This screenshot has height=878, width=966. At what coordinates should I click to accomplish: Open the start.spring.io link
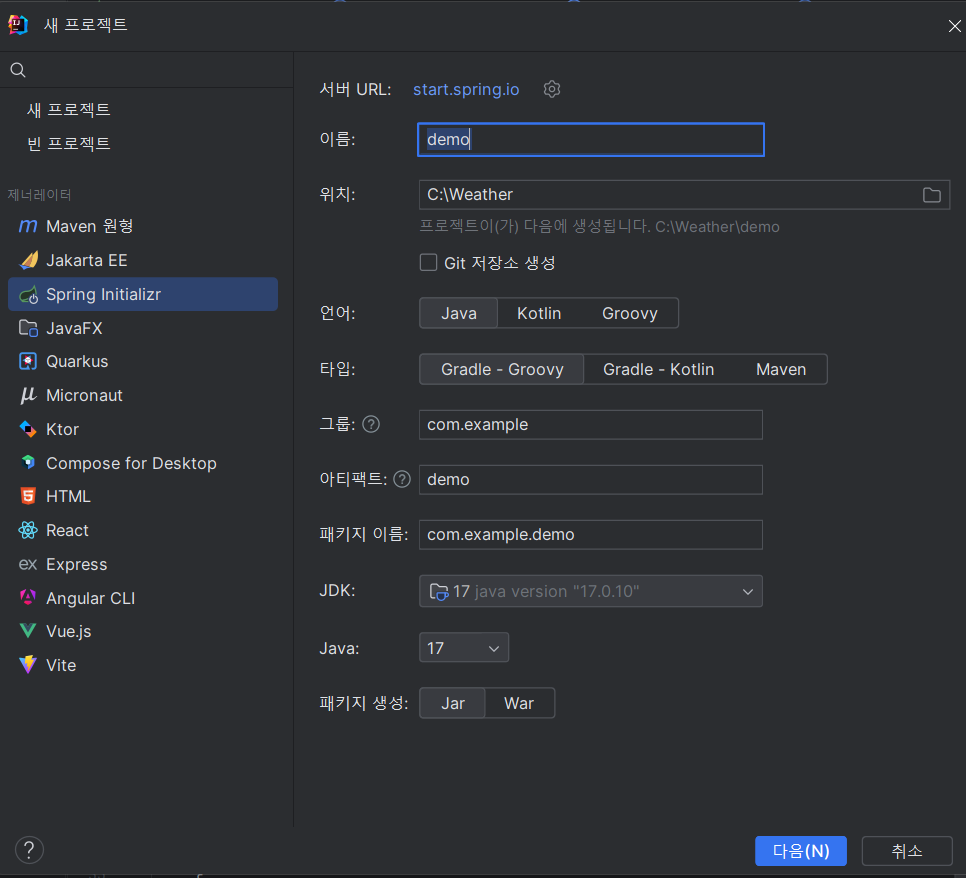pos(465,89)
